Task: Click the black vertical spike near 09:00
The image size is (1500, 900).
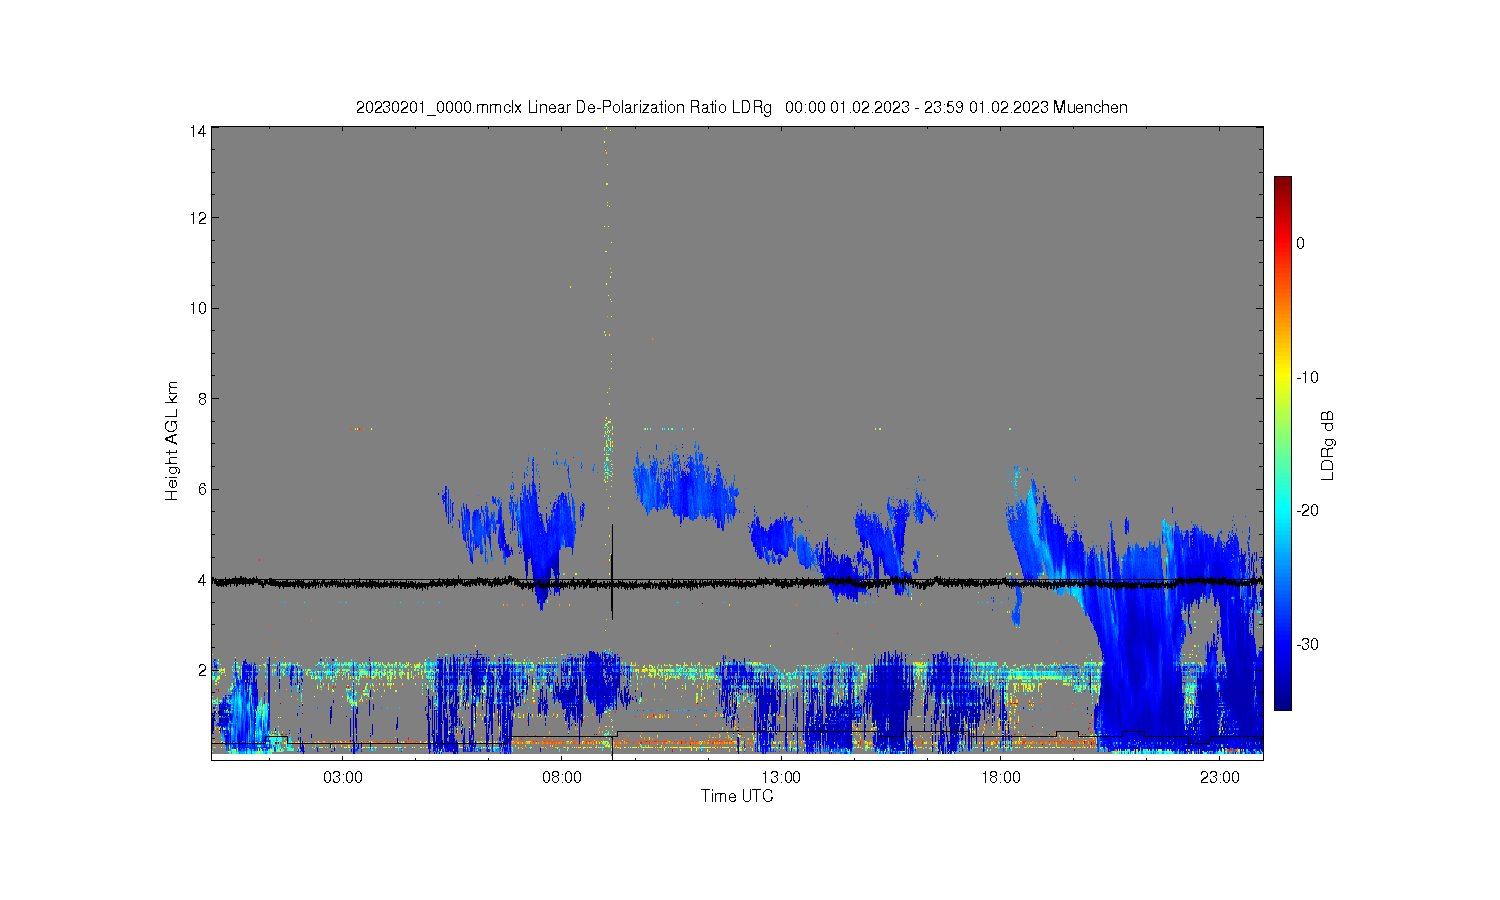Action: click(x=612, y=572)
